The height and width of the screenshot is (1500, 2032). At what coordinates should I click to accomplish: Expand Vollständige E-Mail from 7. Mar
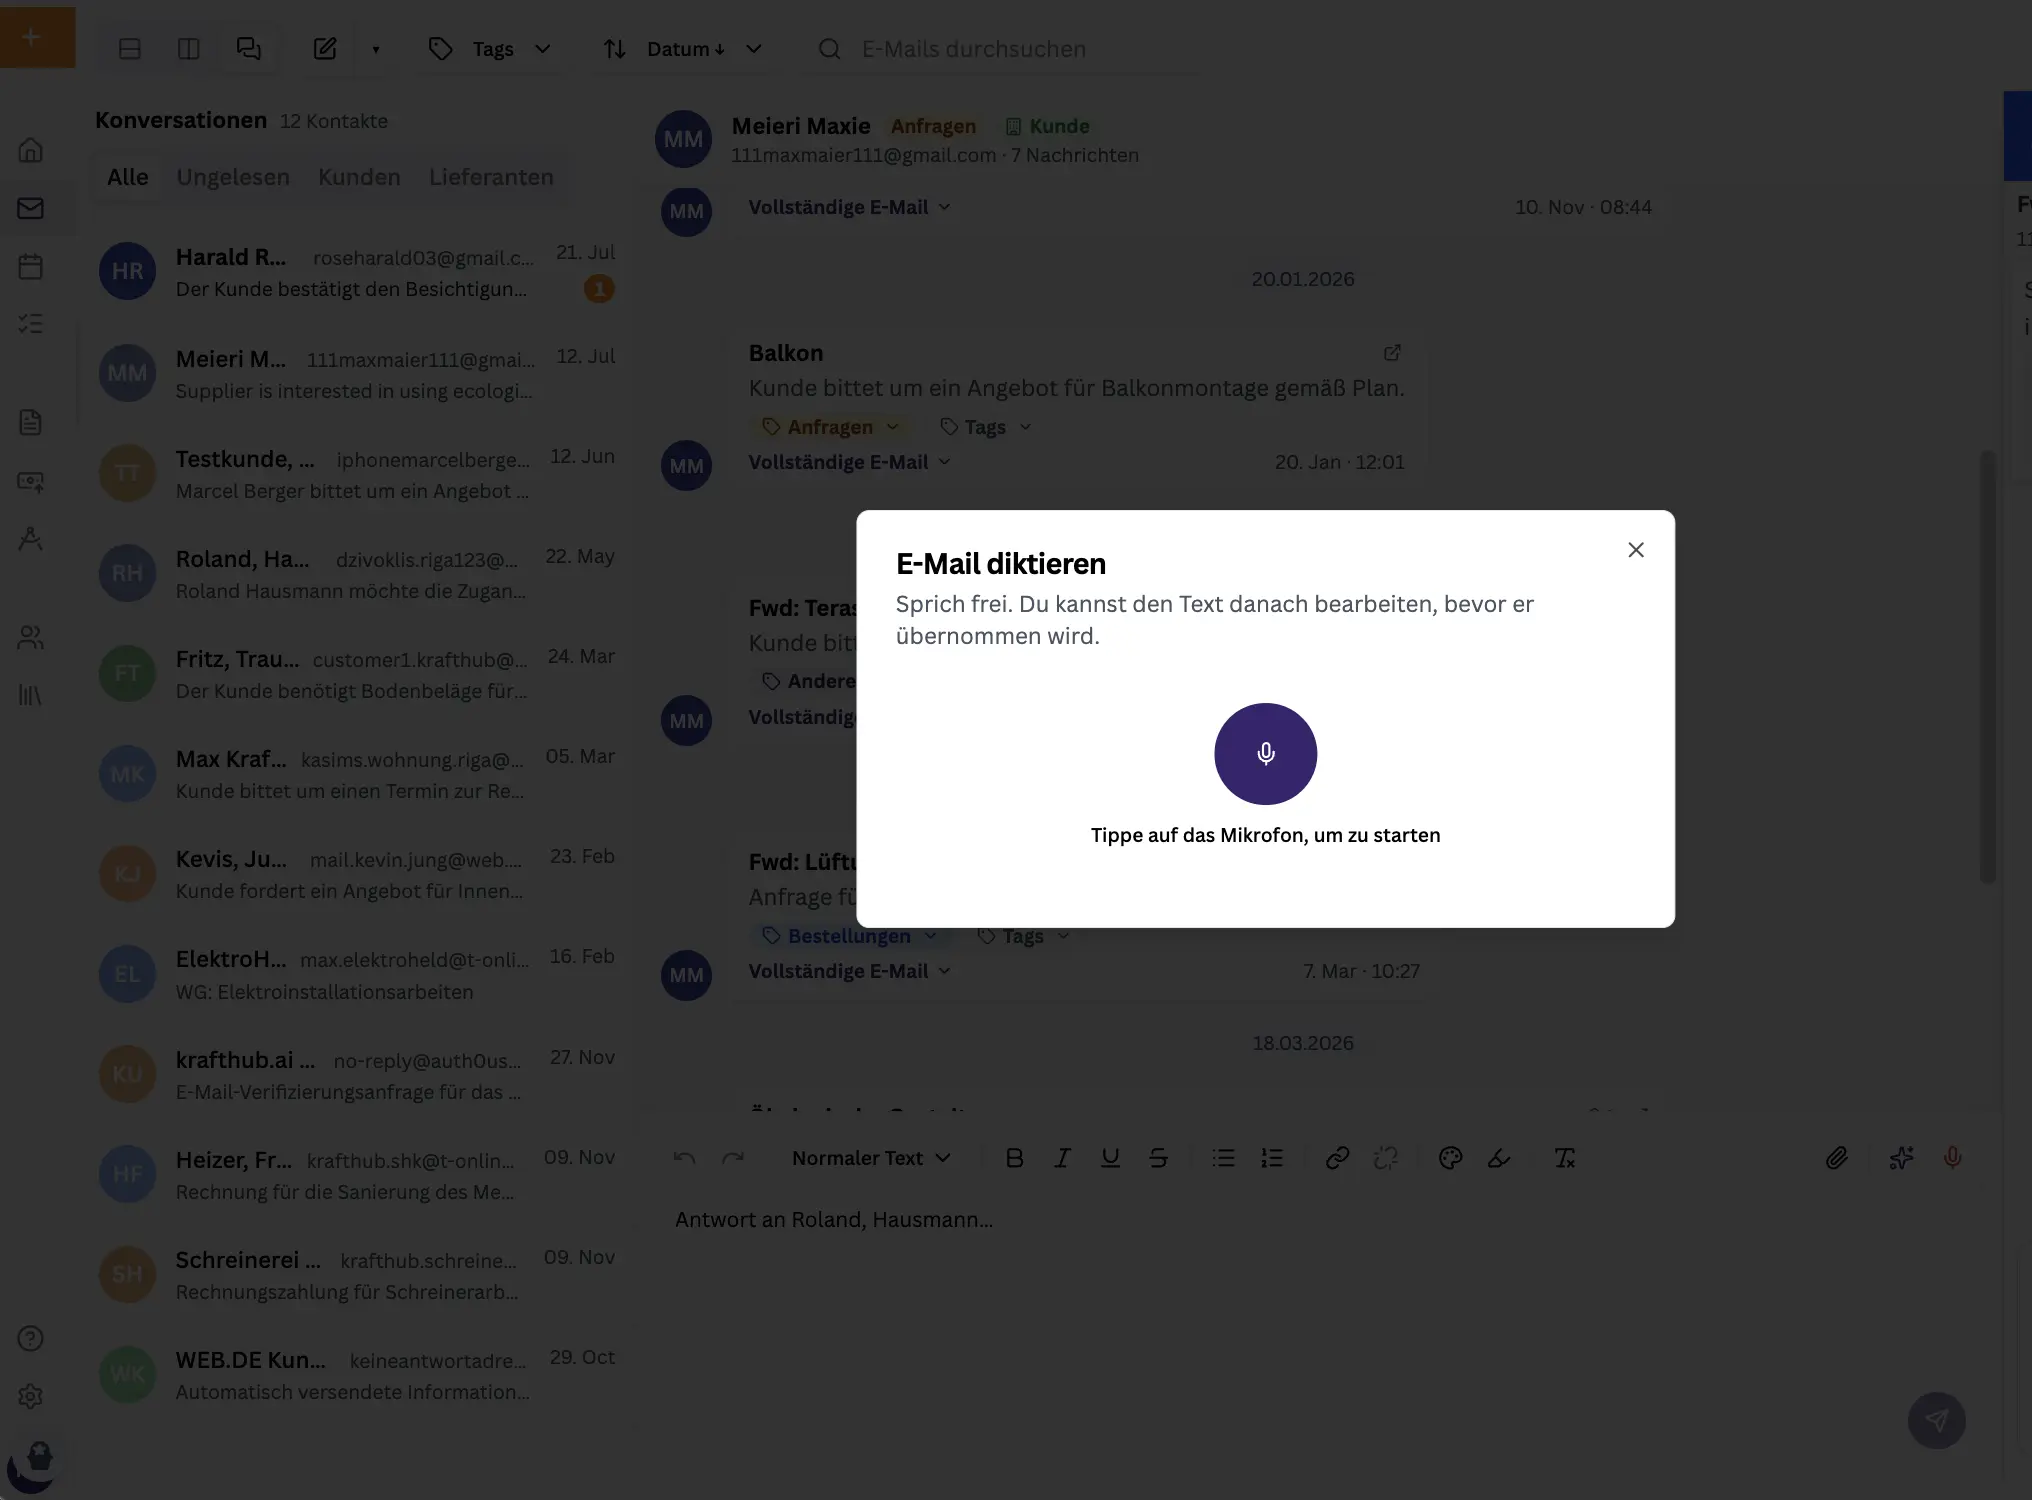[x=849, y=971]
